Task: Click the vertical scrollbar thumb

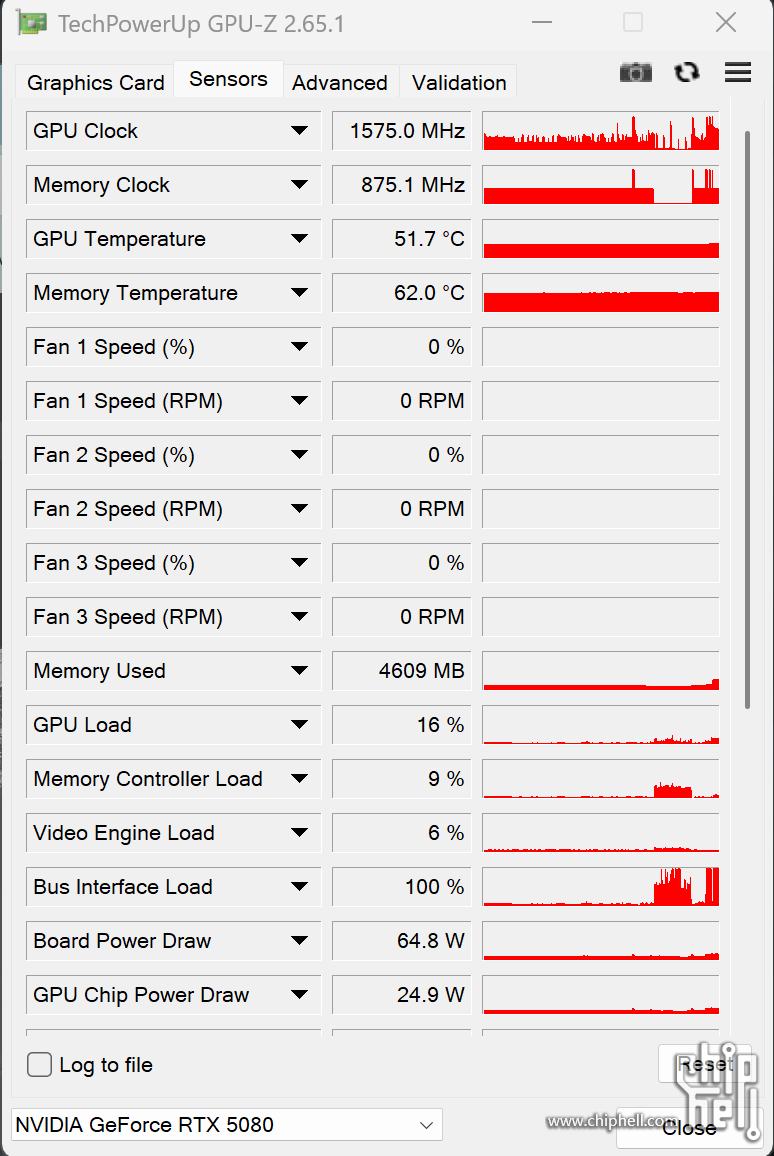Action: pos(747,420)
